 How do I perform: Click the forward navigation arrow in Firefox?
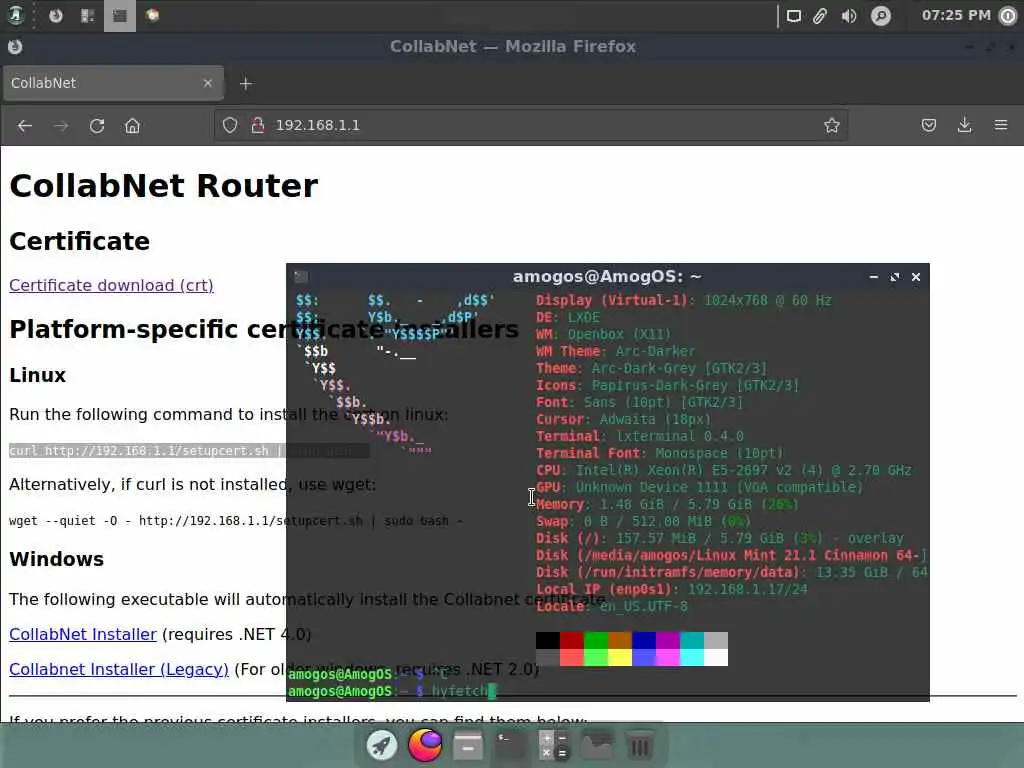pos(61,125)
